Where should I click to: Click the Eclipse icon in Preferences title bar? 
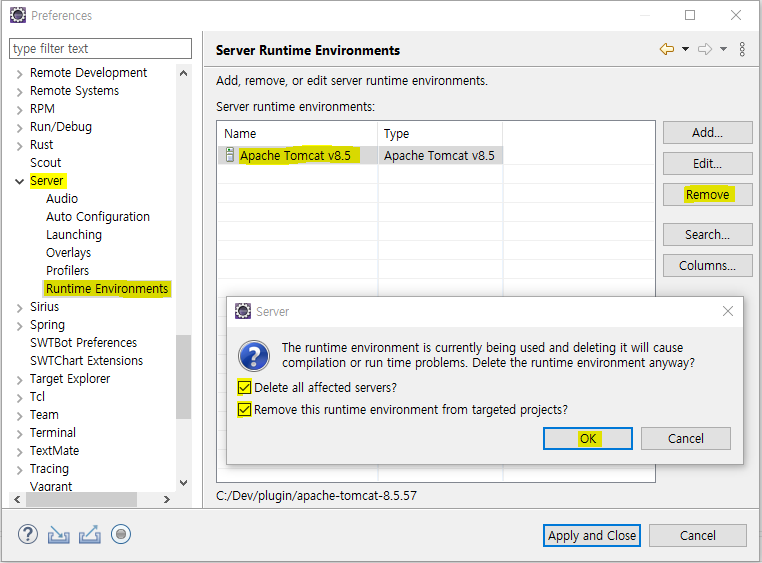[x=18, y=16]
